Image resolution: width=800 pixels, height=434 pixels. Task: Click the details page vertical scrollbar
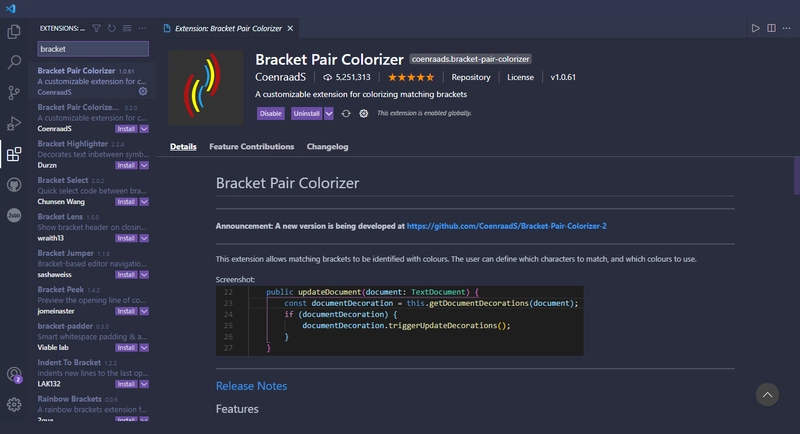pos(796,176)
